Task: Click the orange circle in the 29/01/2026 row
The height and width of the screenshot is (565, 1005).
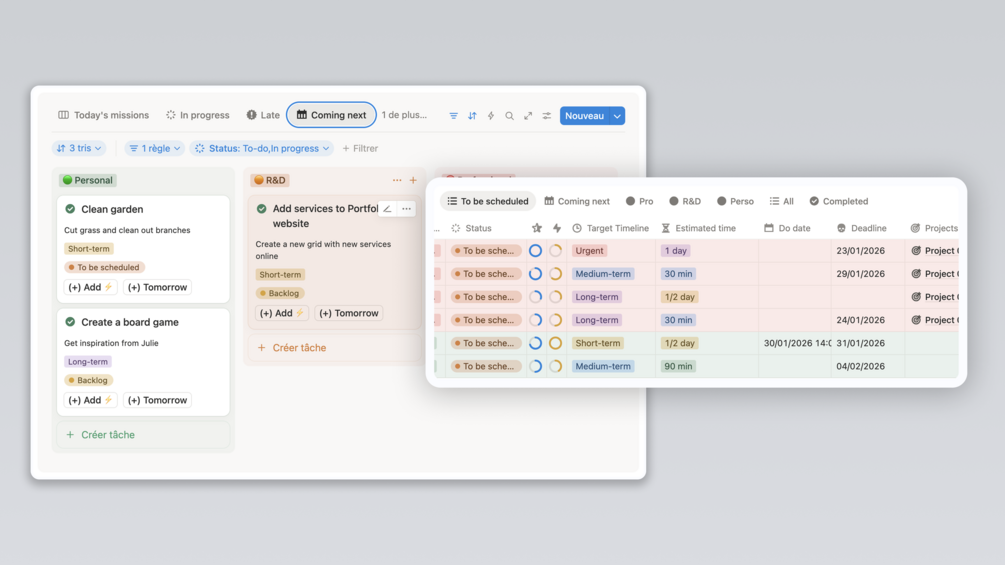Action: (x=556, y=274)
